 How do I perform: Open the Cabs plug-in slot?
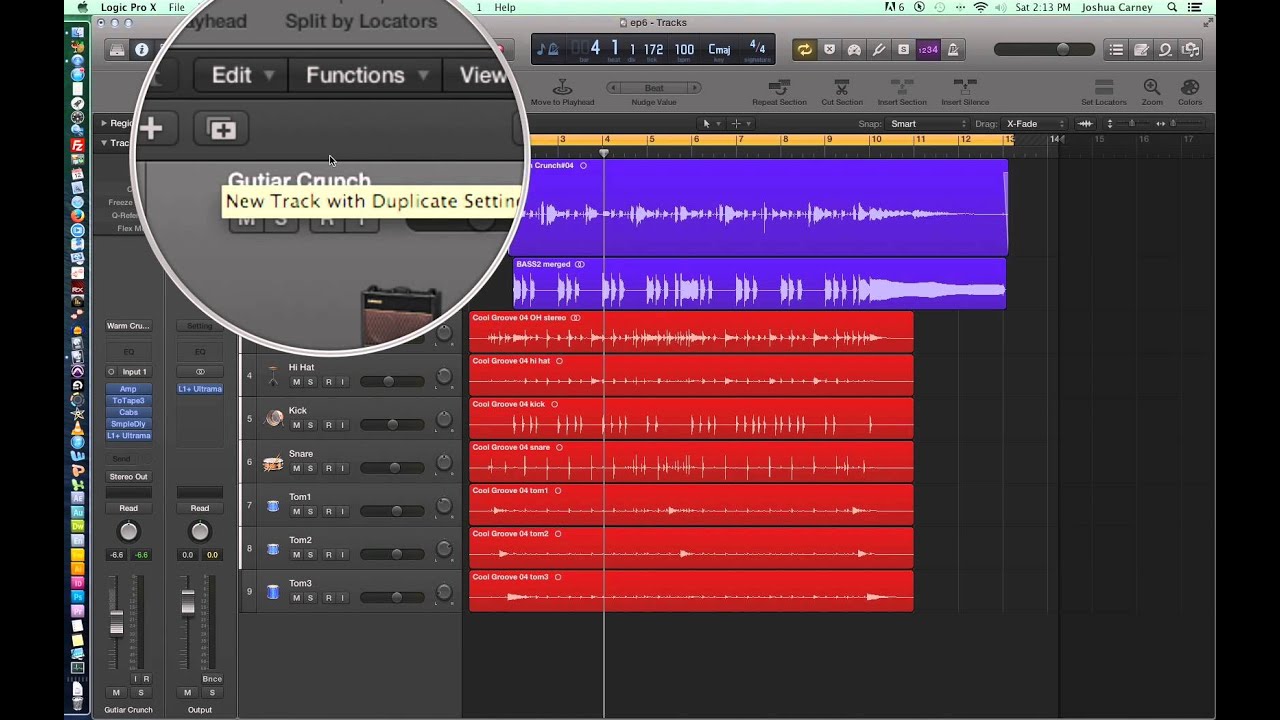coord(128,412)
